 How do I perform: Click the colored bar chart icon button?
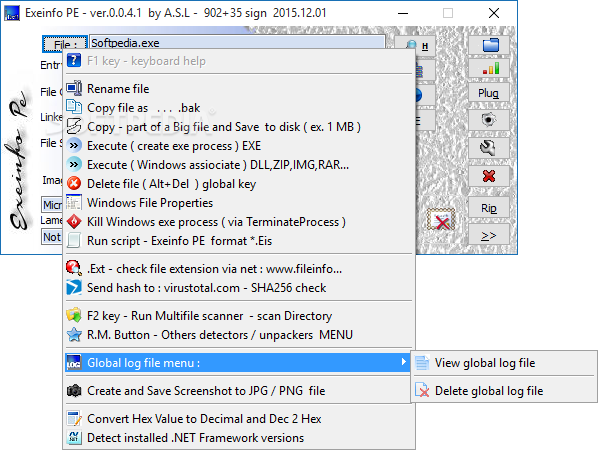coord(489,69)
